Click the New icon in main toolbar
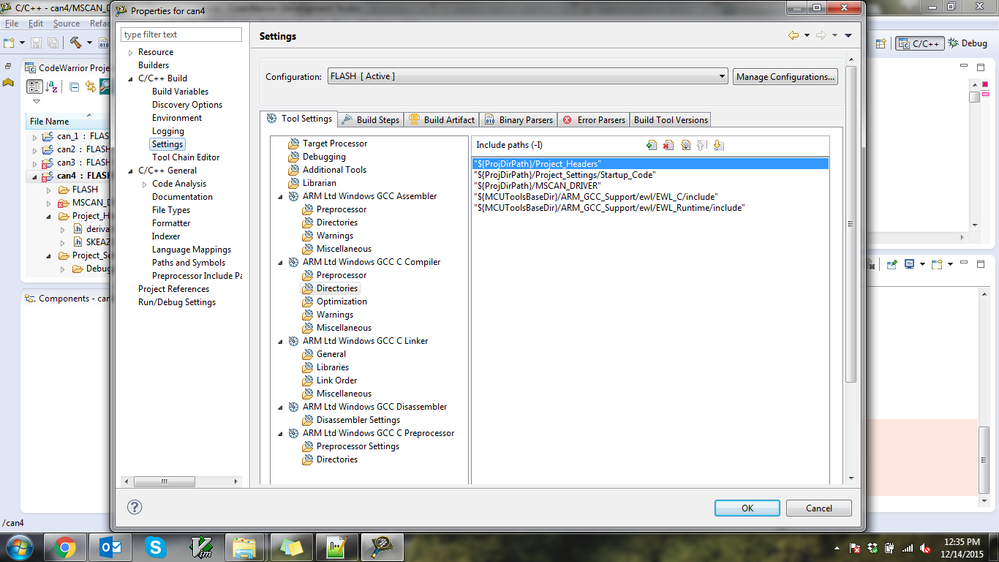This screenshot has width=999, height=562. click(9, 43)
